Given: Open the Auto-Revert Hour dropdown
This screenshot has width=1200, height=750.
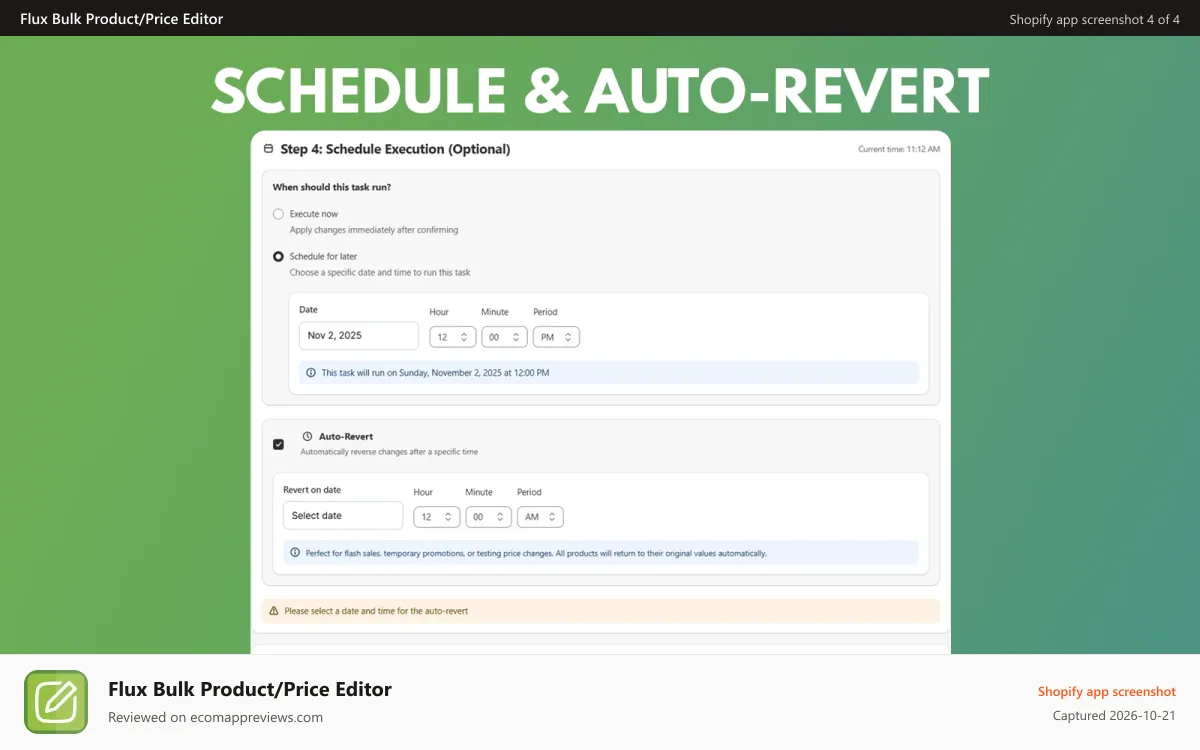Looking at the screenshot, I should tap(437, 517).
